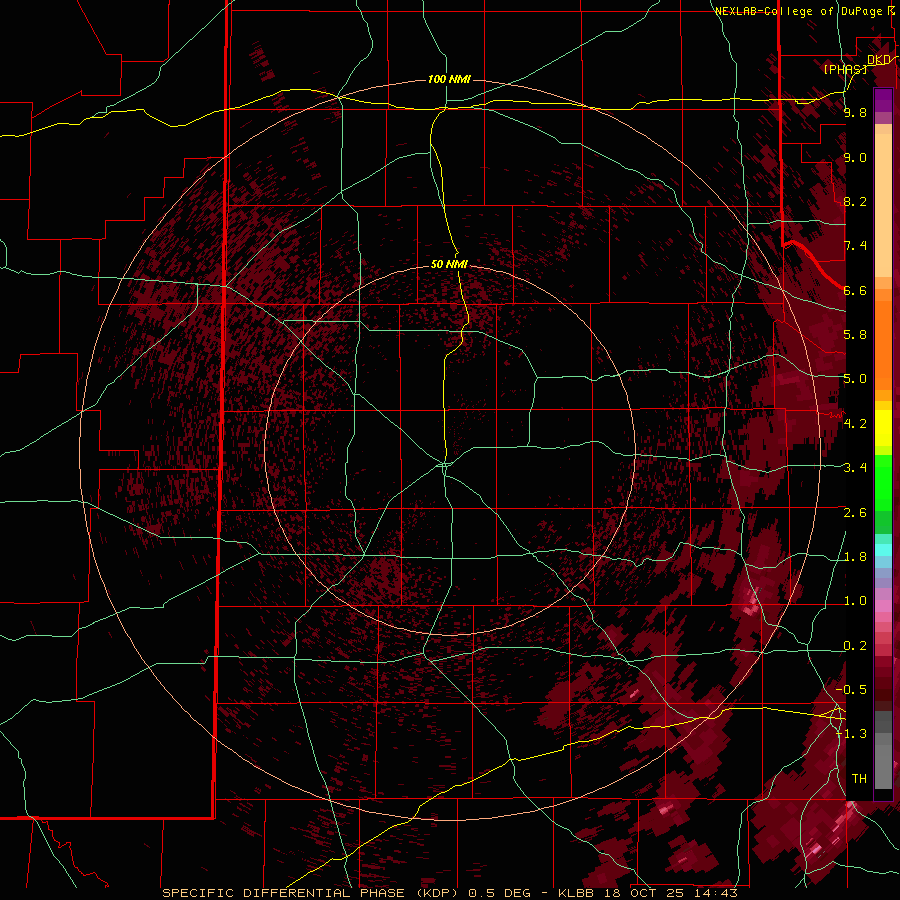Click the 6.6 value on the scale
Viewport: 900px width, 900px height.
pos(855,290)
